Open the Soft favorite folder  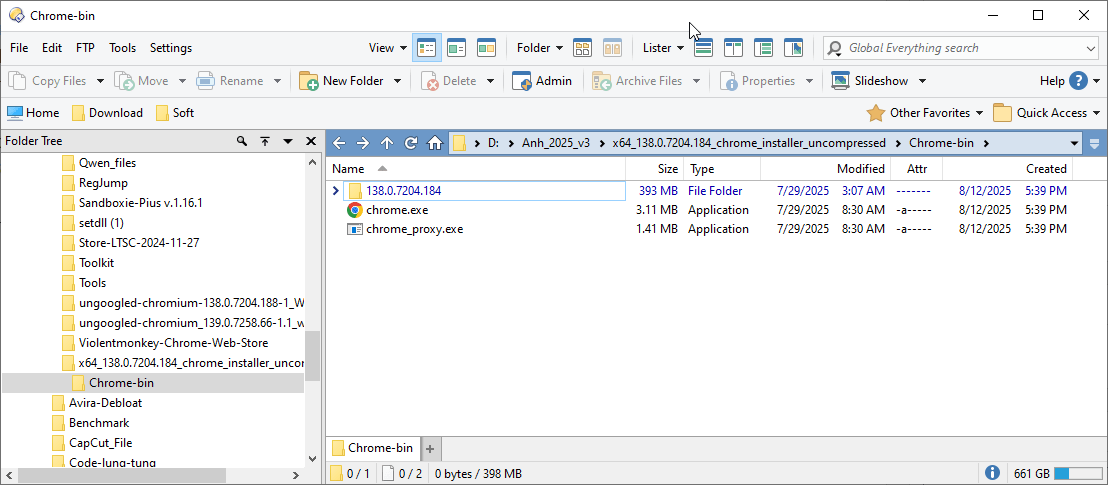pos(175,112)
